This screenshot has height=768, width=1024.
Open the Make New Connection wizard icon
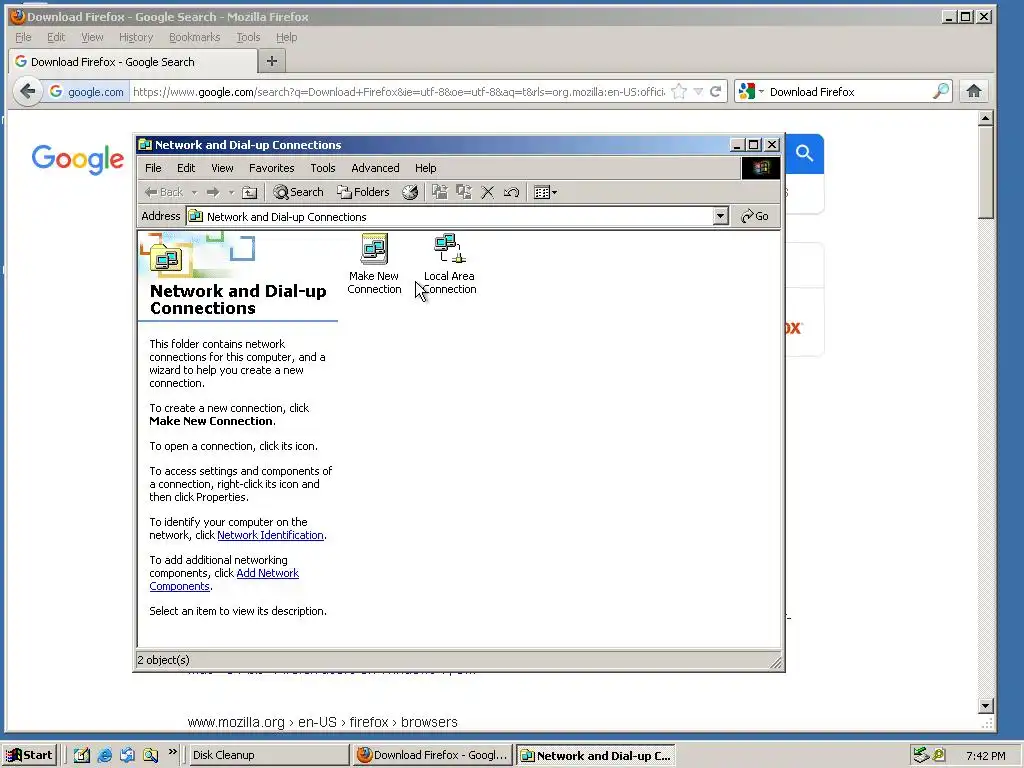tap(374, 263)
